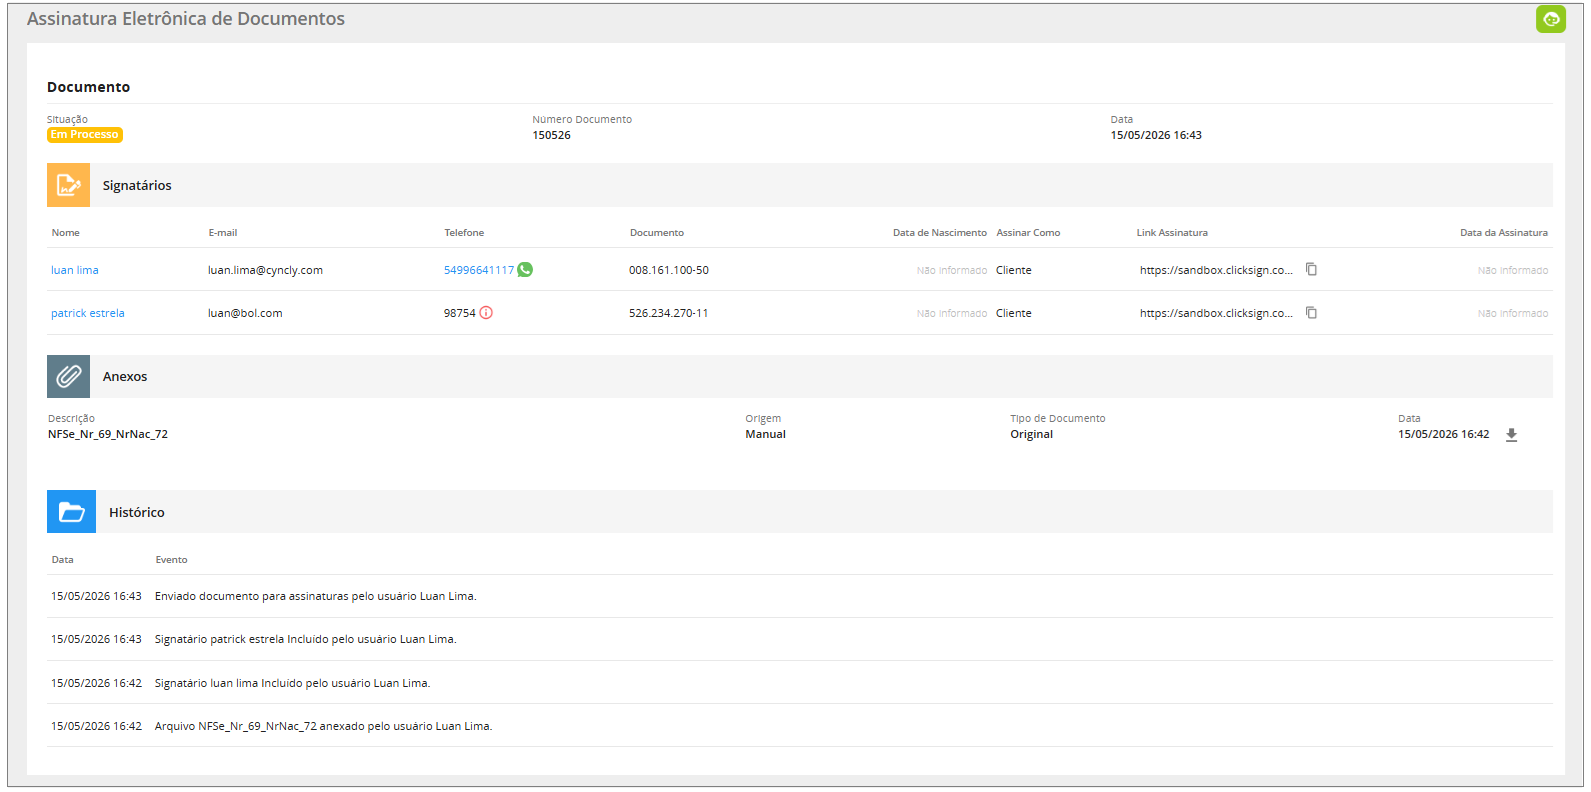
Task: Click the green chat icon at top right
Action: click(x=1550, y=19)
